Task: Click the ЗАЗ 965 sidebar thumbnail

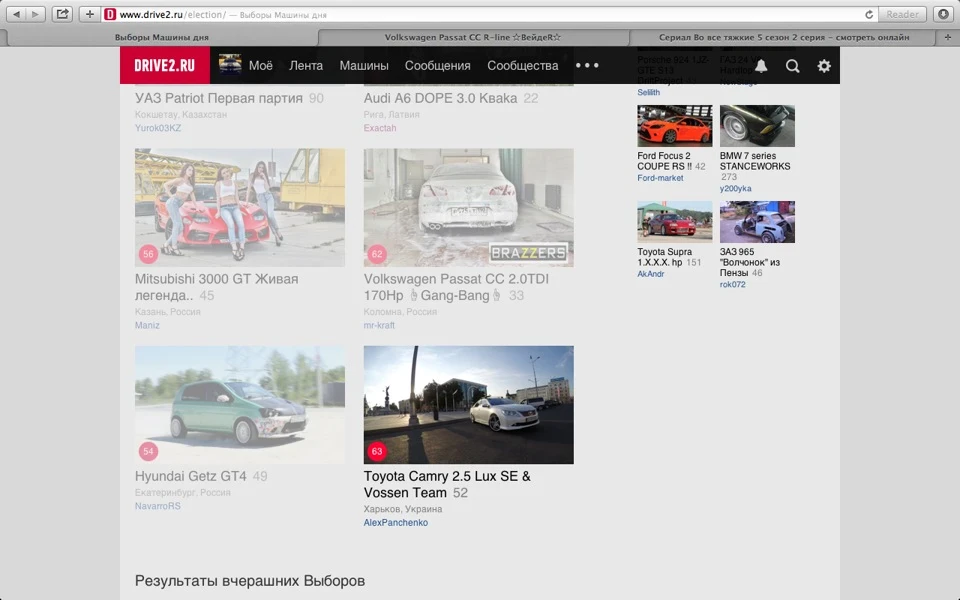Action: 757,222
